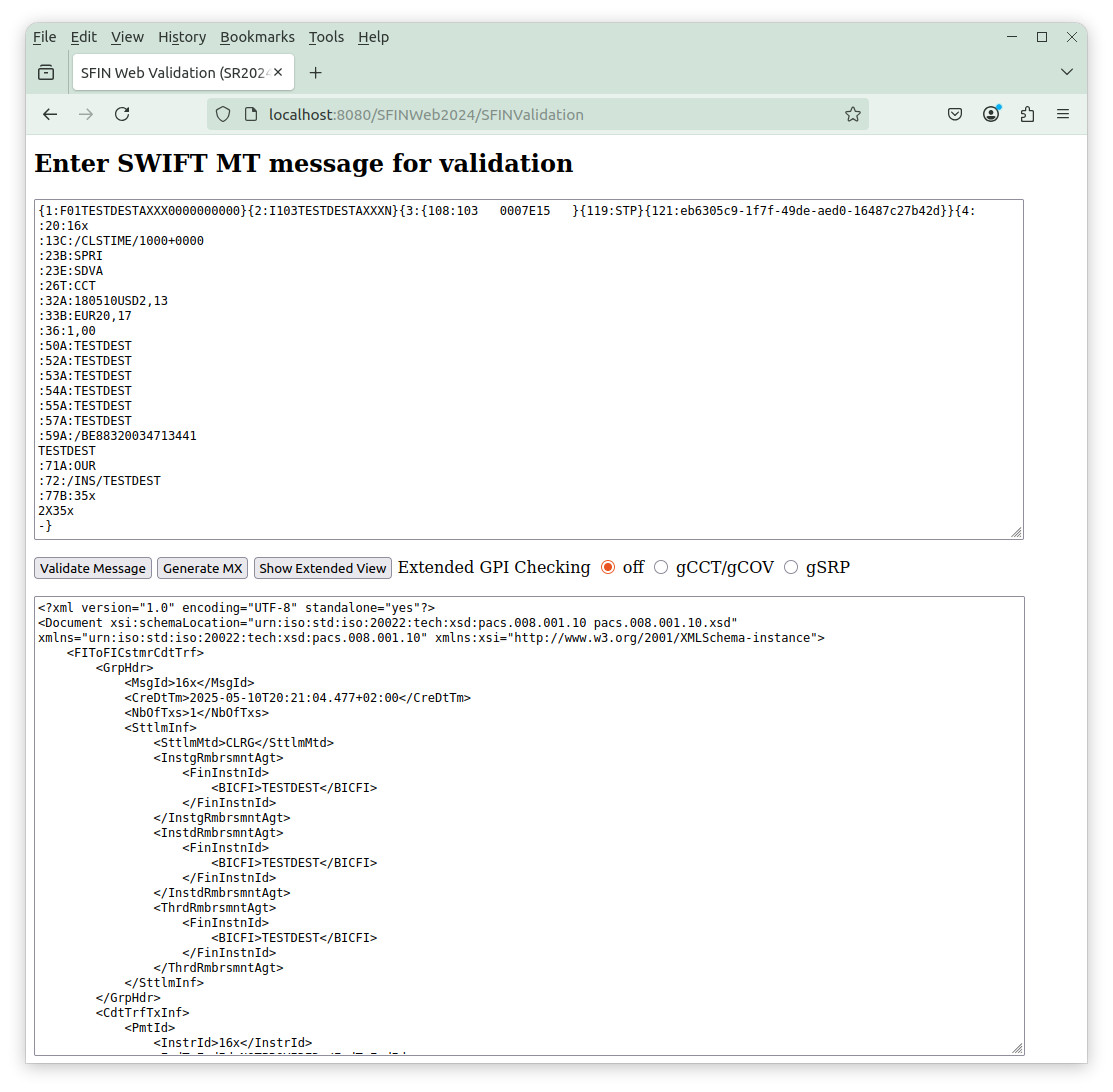Open the Firefox View icon

[x=46, y=72]
